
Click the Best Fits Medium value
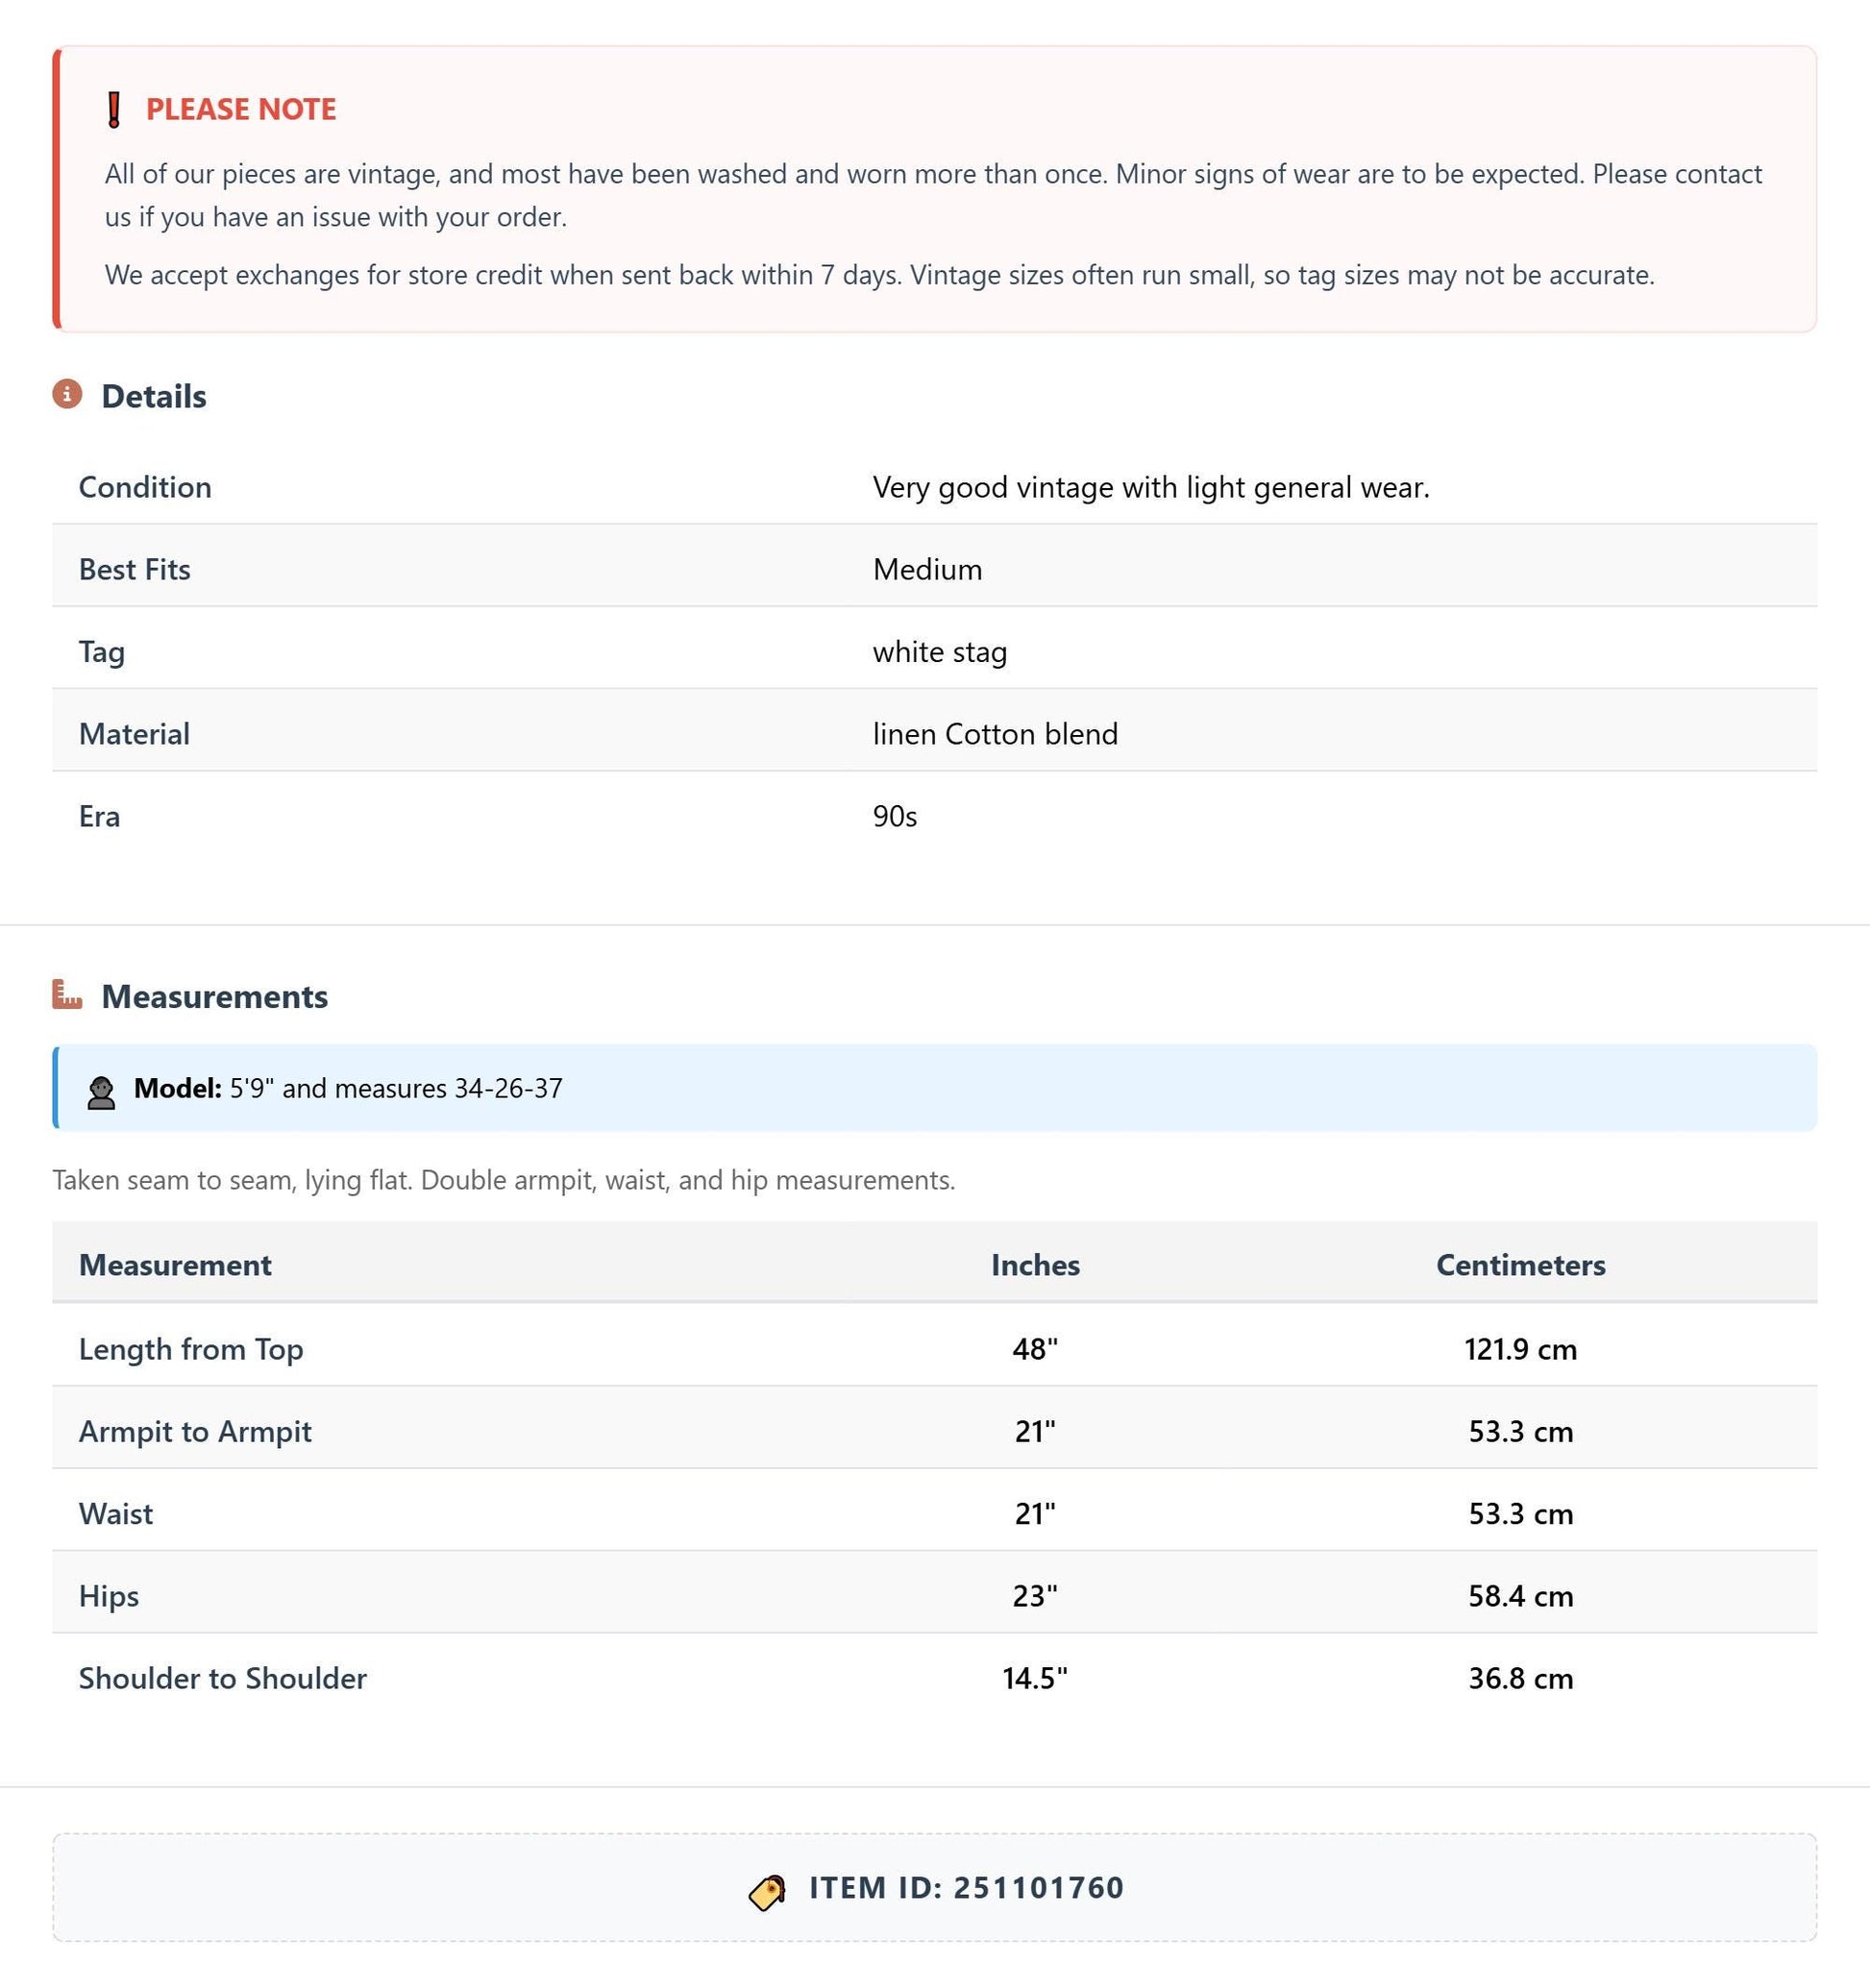click(927, 569)
